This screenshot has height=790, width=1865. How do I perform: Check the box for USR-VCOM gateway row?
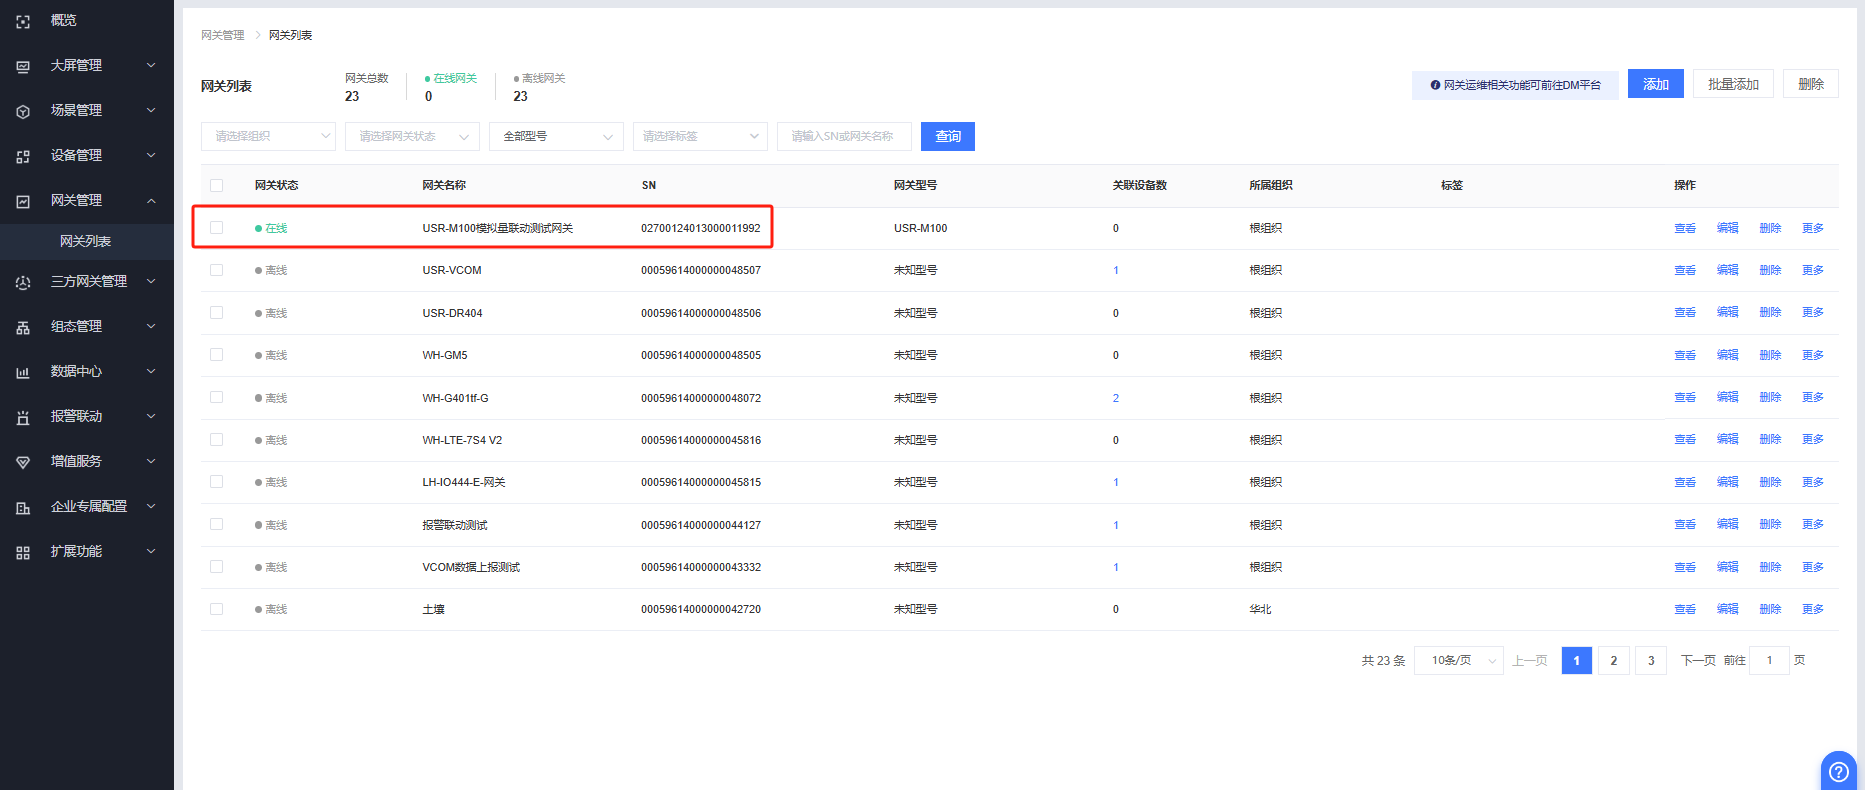point(217,270)
